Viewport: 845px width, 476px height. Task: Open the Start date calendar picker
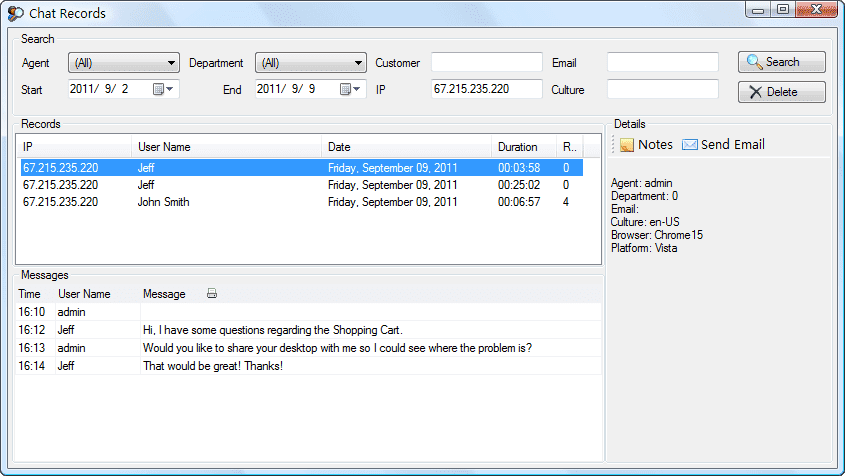pos(163,89)
